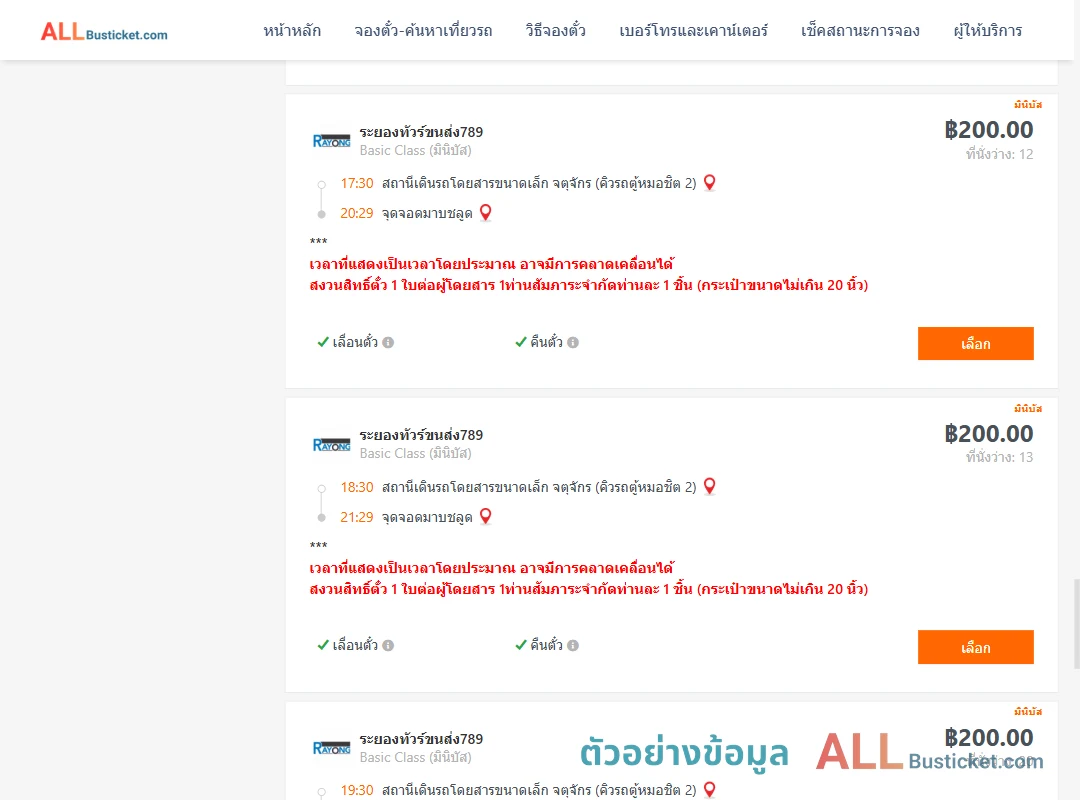Click Basic Class (มินิบัส) on 18:30 trip

[x=415, y=453]
